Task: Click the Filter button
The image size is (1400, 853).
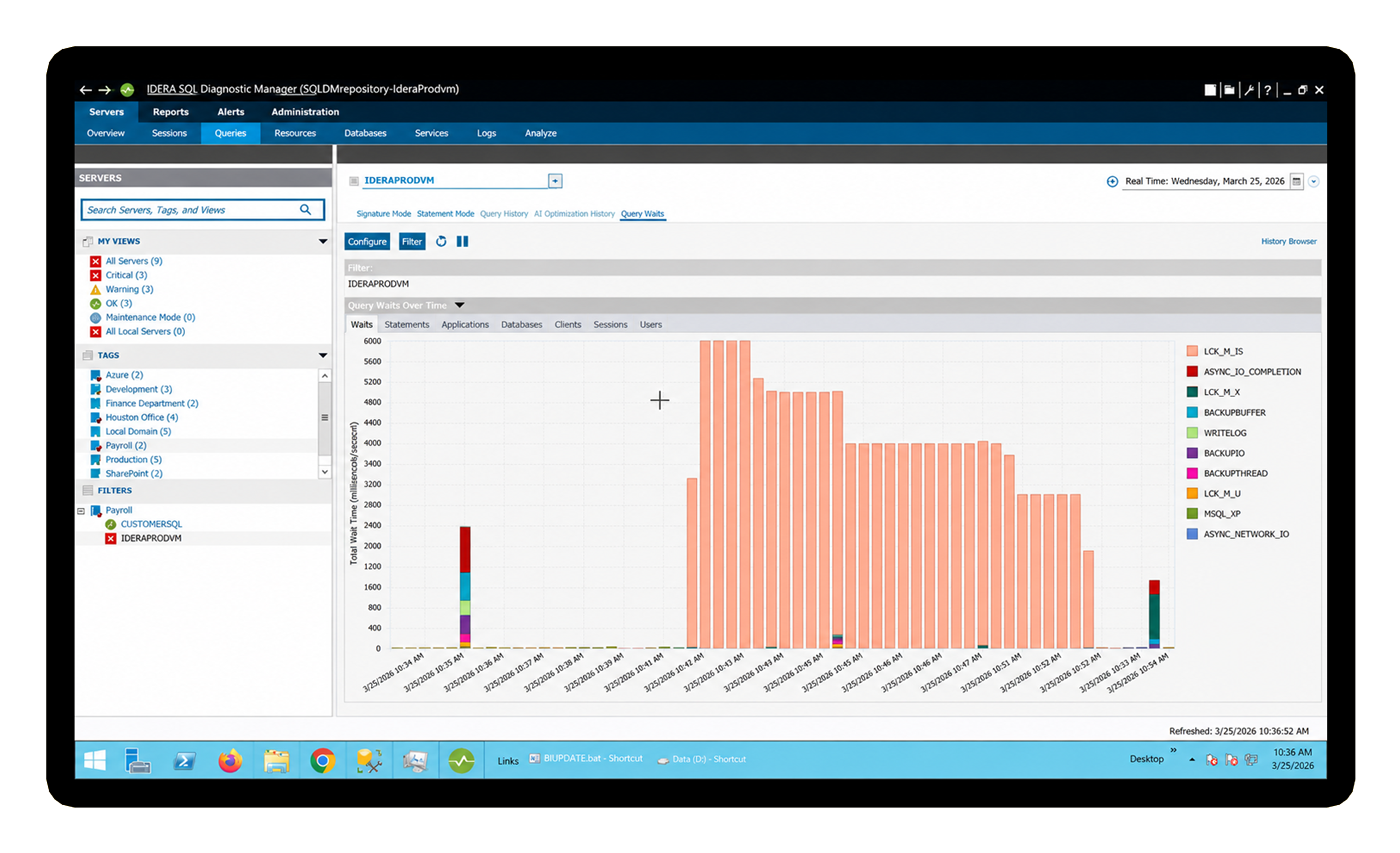Action: pos(412,241)
